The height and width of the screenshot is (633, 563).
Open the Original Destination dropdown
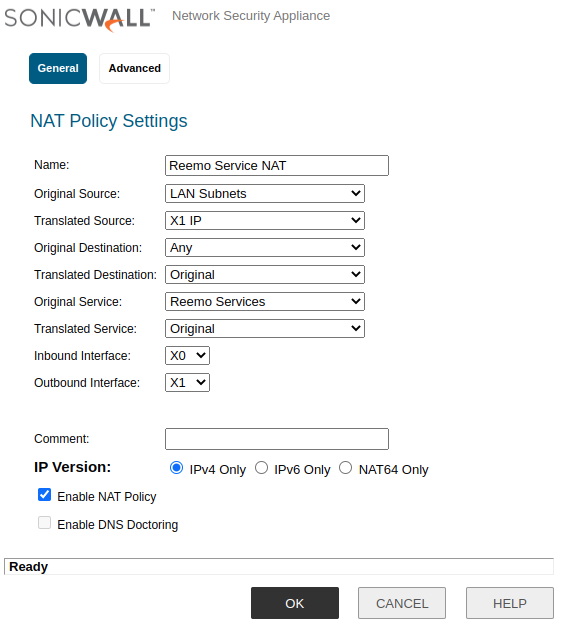coord(265,248)
